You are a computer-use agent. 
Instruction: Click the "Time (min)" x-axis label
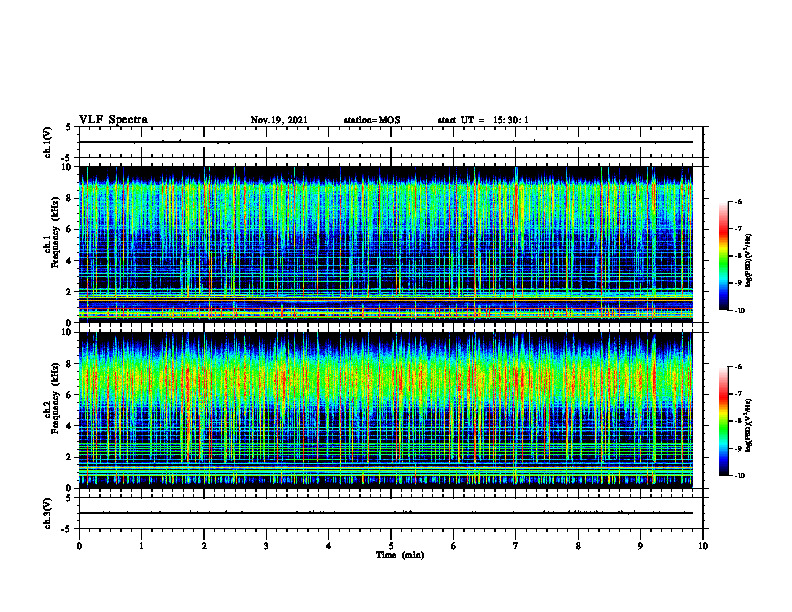click(x=400, y=555)
